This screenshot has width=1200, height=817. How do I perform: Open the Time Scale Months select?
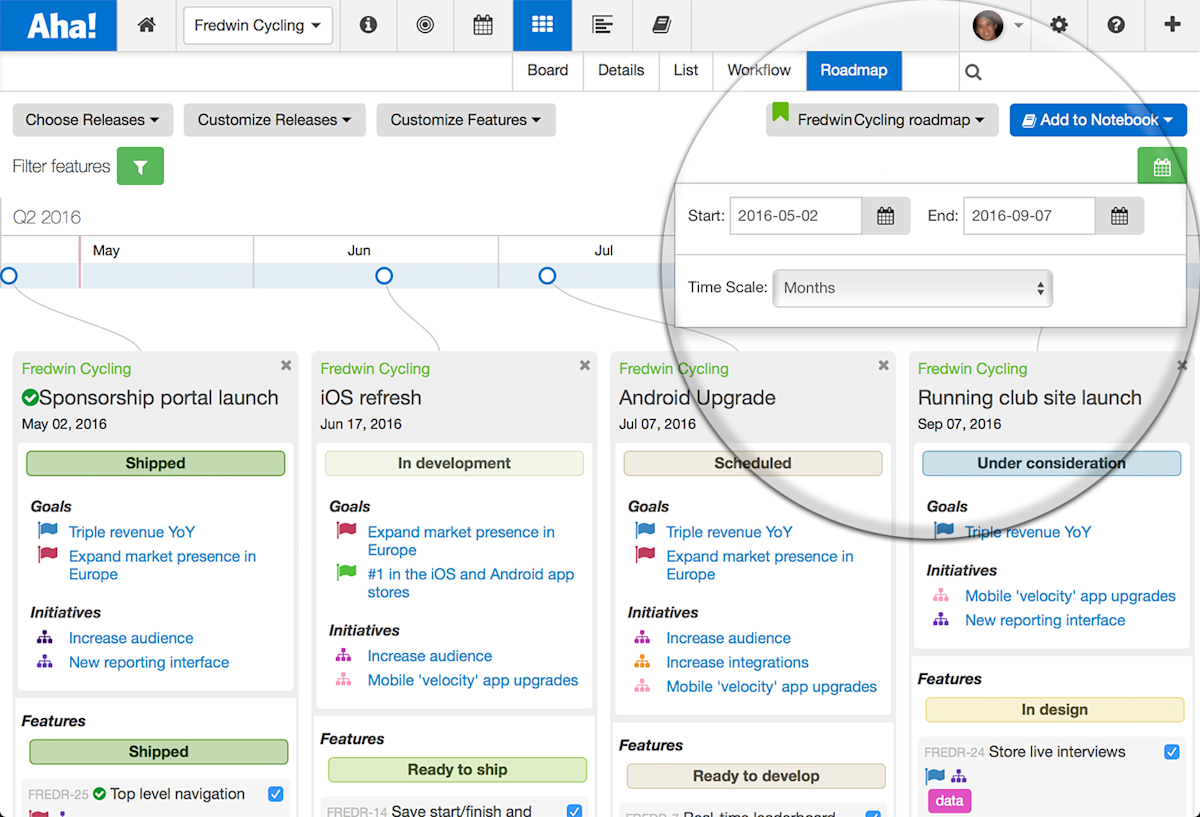[x=912, y=288]
